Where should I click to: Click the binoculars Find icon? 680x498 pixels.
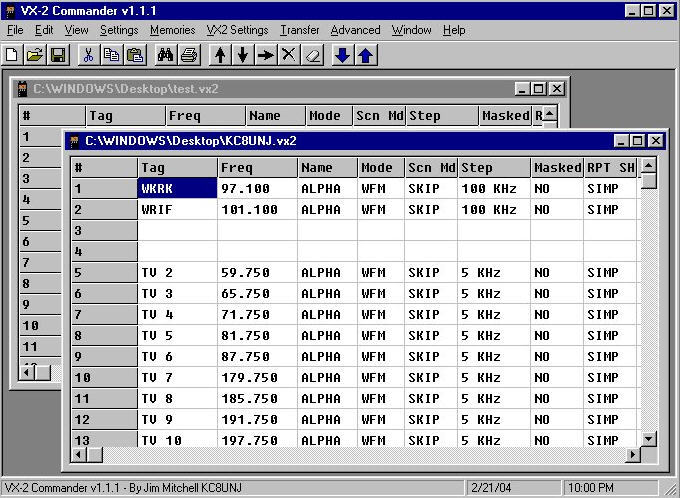(166, 55)
